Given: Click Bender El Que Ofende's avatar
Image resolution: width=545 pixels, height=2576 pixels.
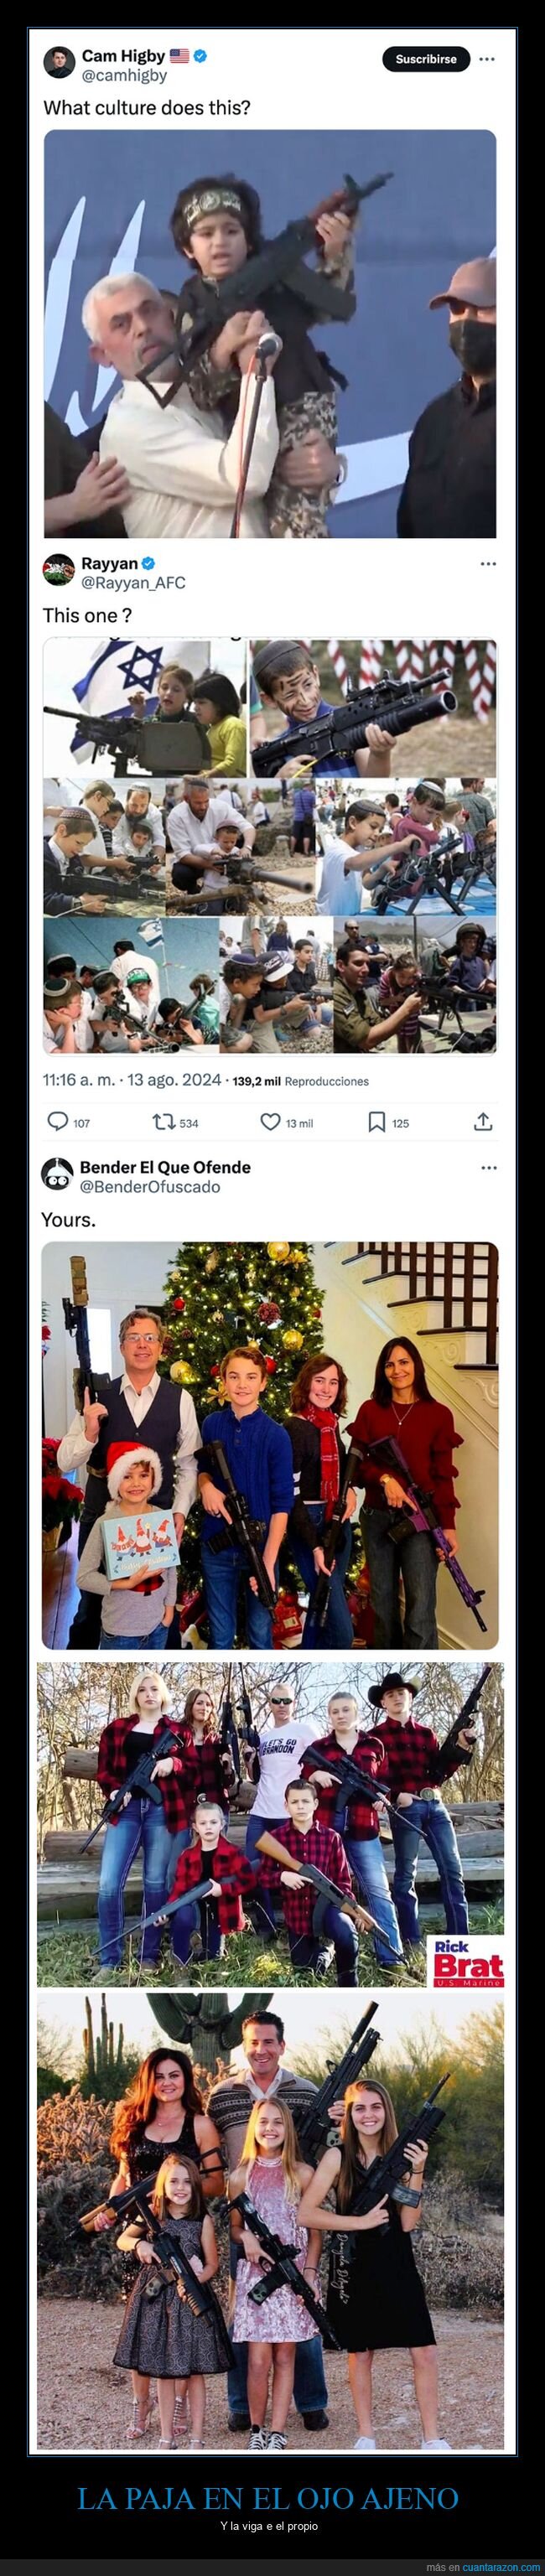Looking at the screenshot, I should click(x=57, y=1174).
